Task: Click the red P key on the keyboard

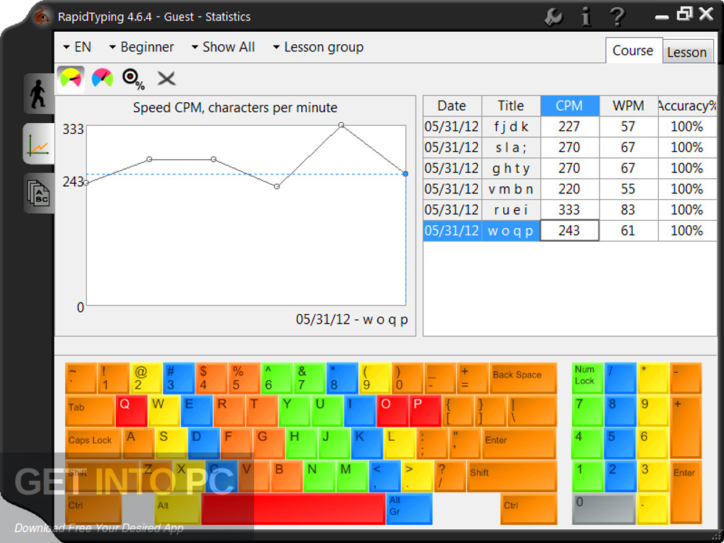Action: [425, 410]
